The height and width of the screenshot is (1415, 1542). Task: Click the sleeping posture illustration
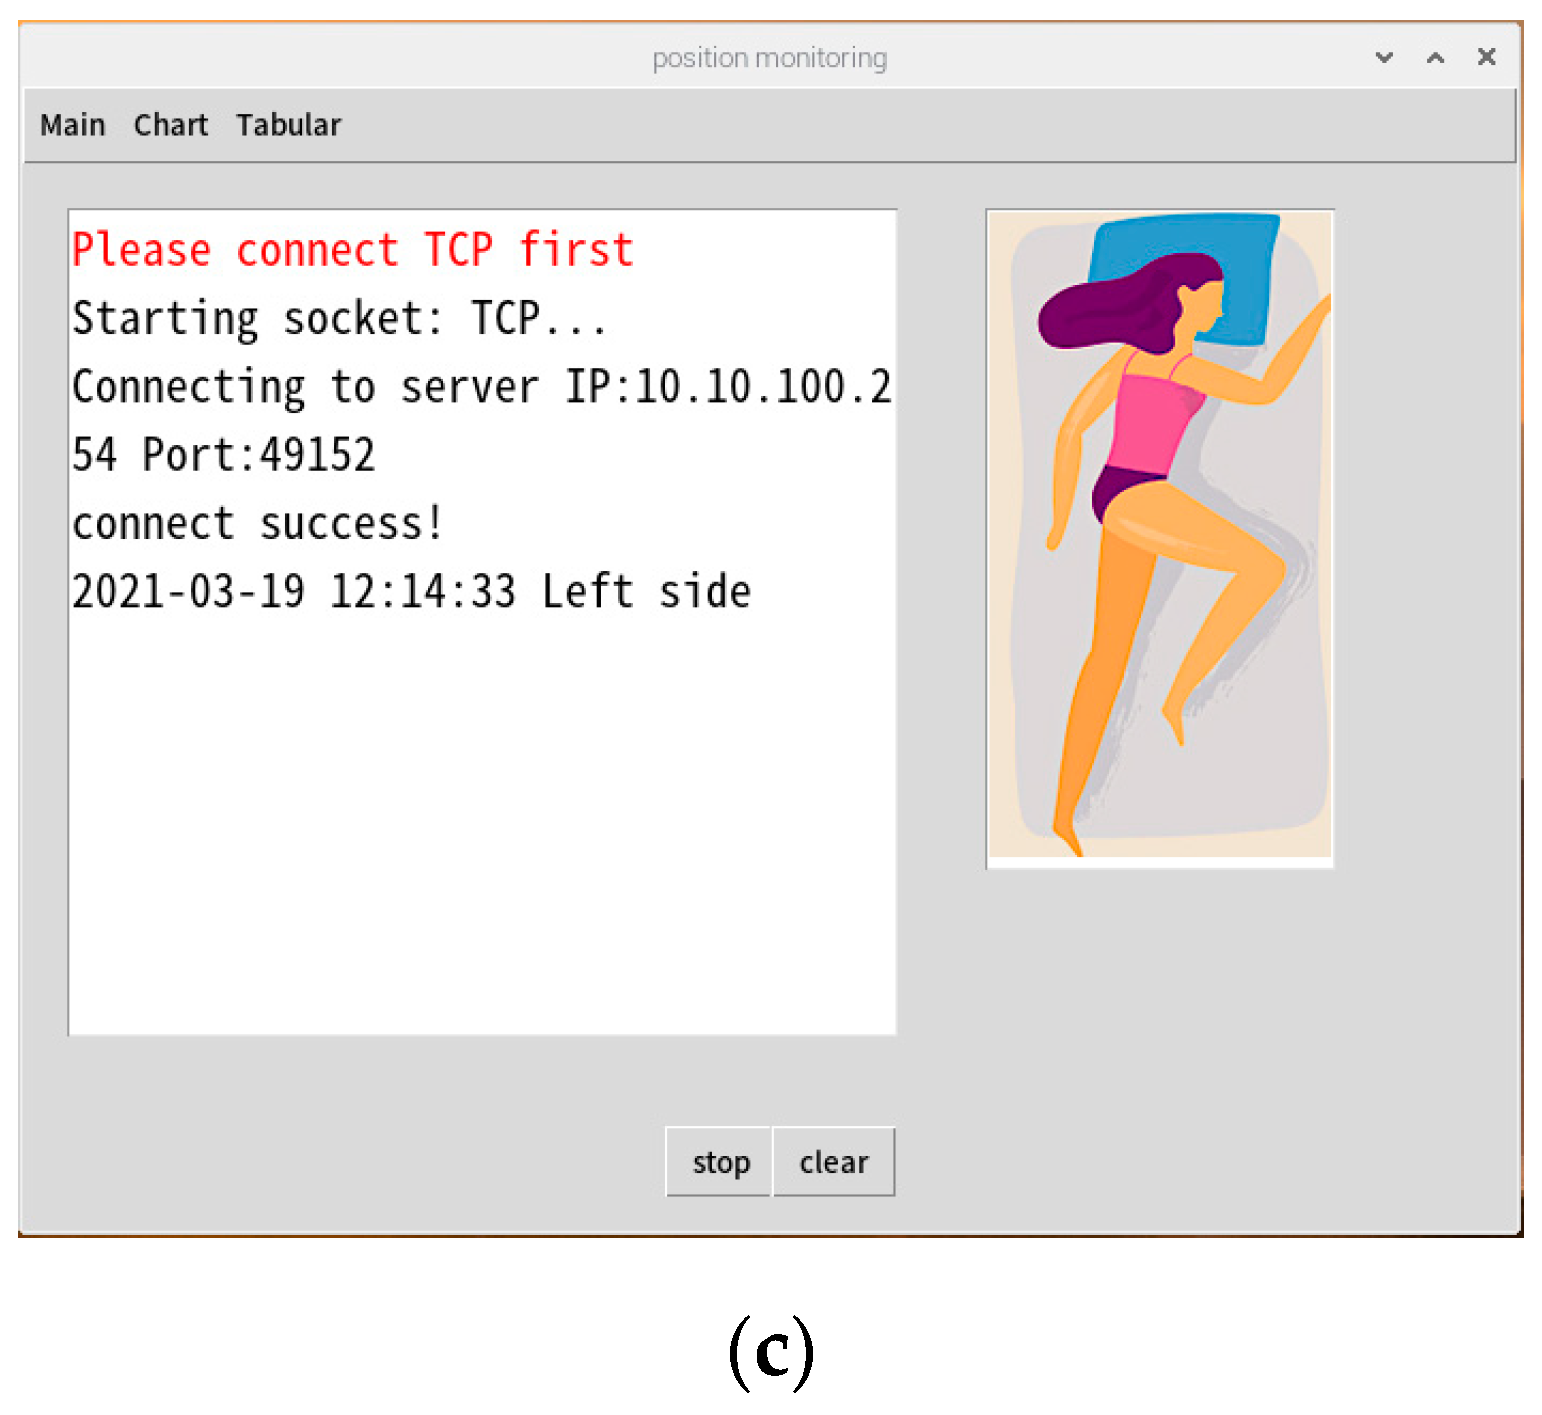(x=1159, y=538)
